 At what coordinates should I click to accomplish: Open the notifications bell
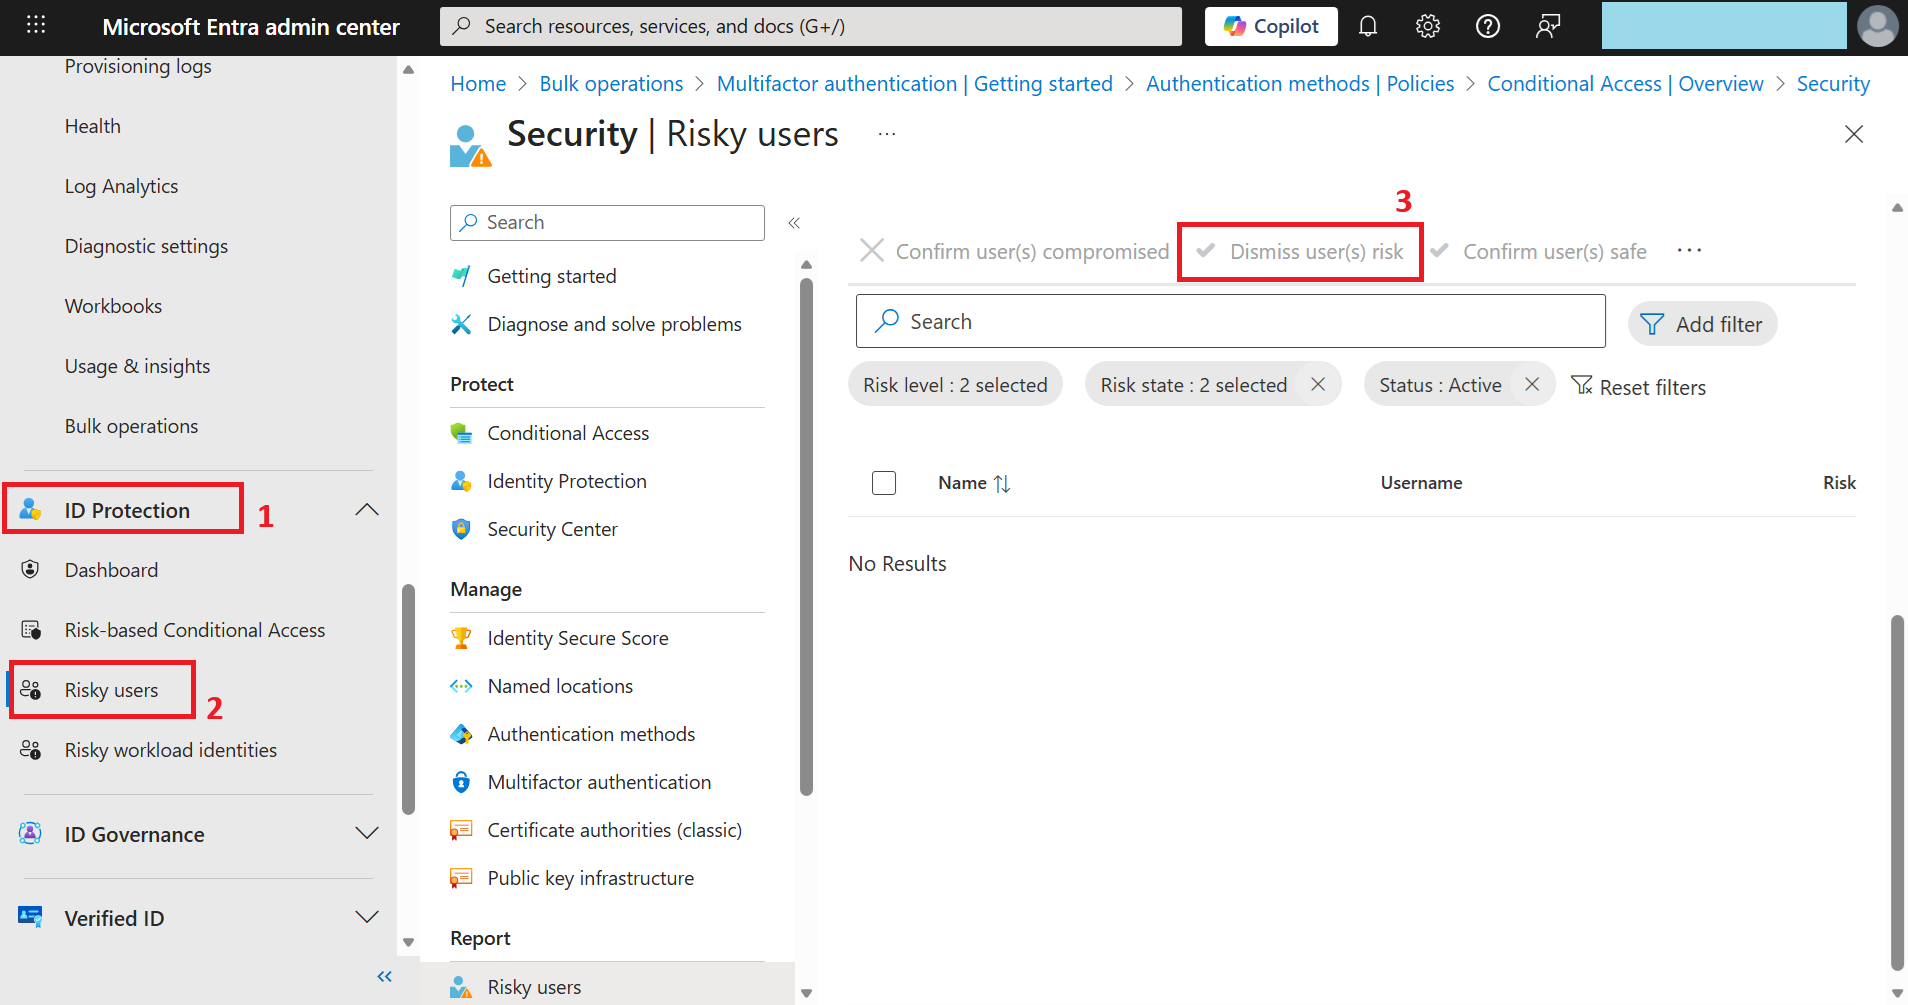pyautogui.click(x=1368, y=26)
